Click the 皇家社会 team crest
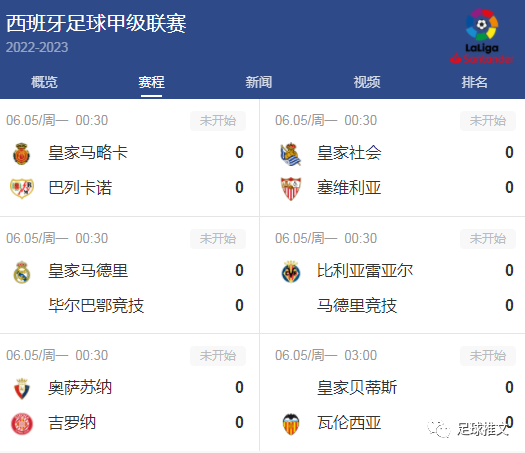The width and height of the screenshot is (525, 453). point(291,154)
